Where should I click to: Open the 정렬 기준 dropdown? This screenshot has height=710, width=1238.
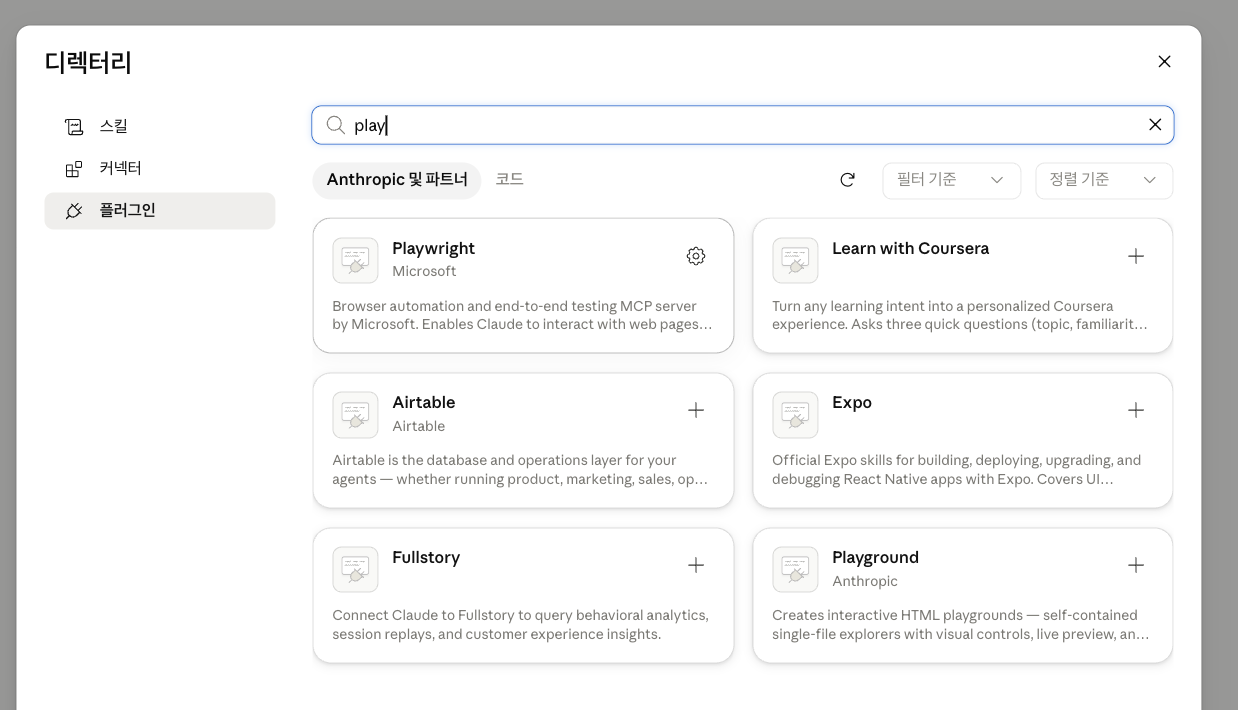[x=1104, y=180]
